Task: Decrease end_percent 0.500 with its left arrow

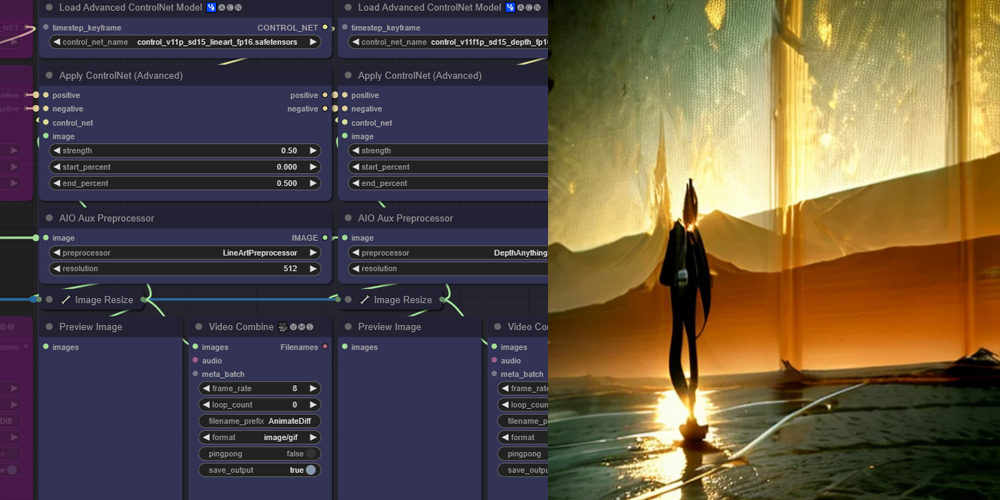Action: coord(57,183)
